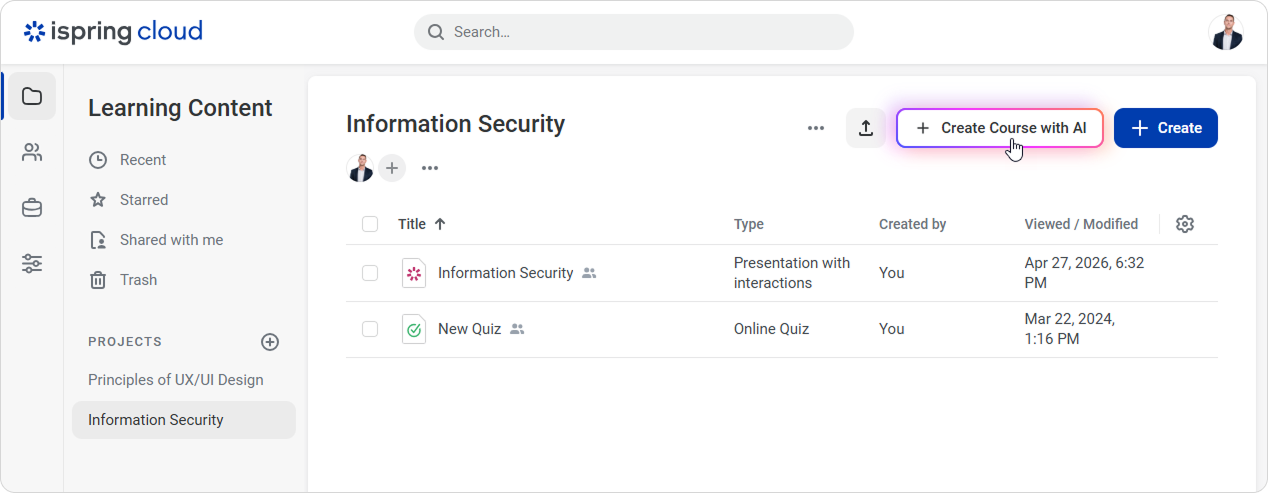Add a collaborator with plus beside avatar
The image size is (1268, 493).
click(392, 168)
